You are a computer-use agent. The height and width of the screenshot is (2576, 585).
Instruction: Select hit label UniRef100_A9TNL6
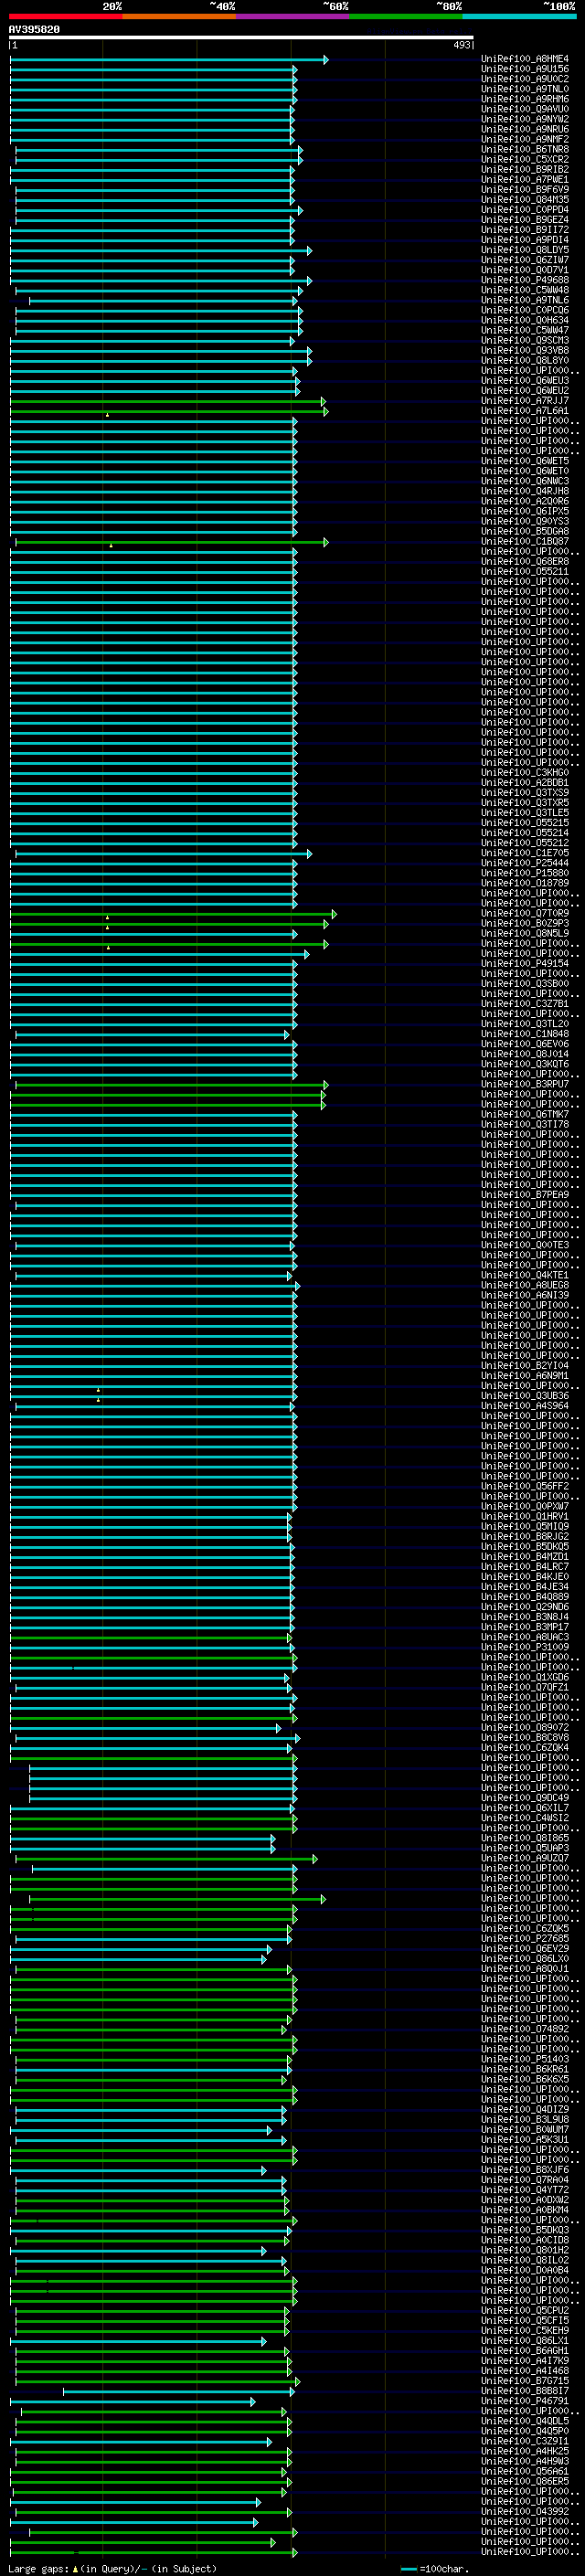pos(525,300)
